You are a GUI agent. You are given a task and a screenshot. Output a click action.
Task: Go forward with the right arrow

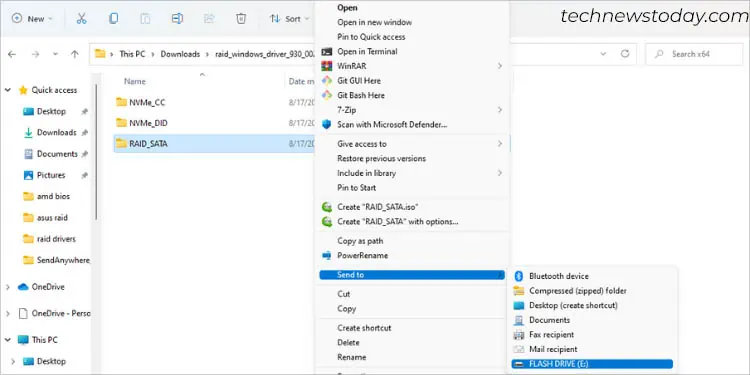click(35, 54)
